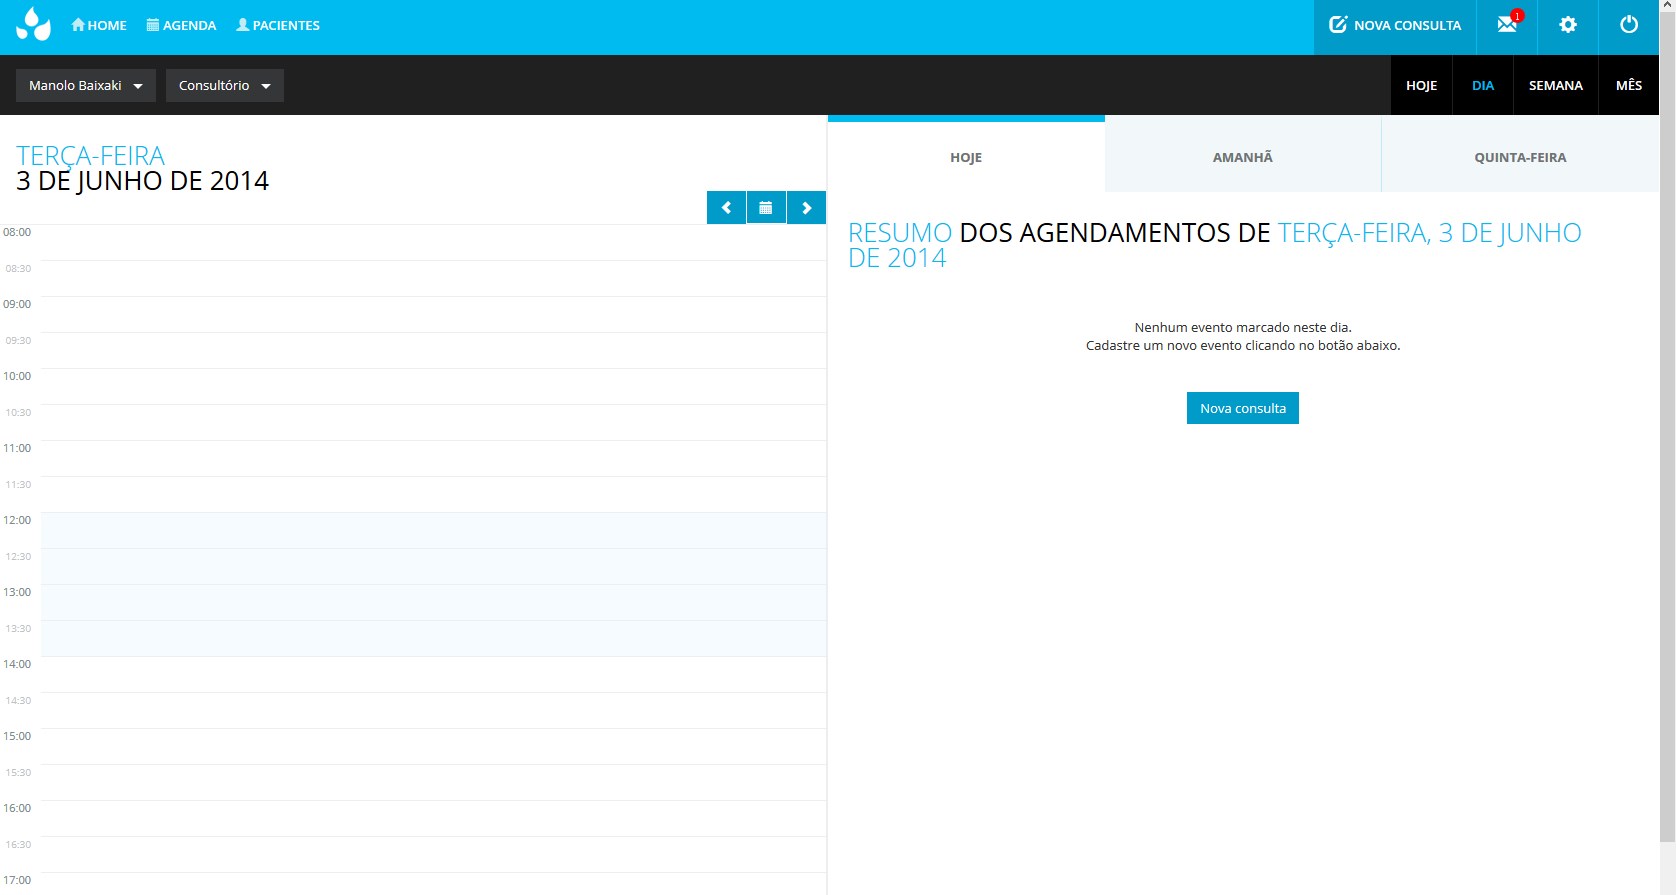
Task: Select the Semana view
Action: click(x=1555, y=86)
